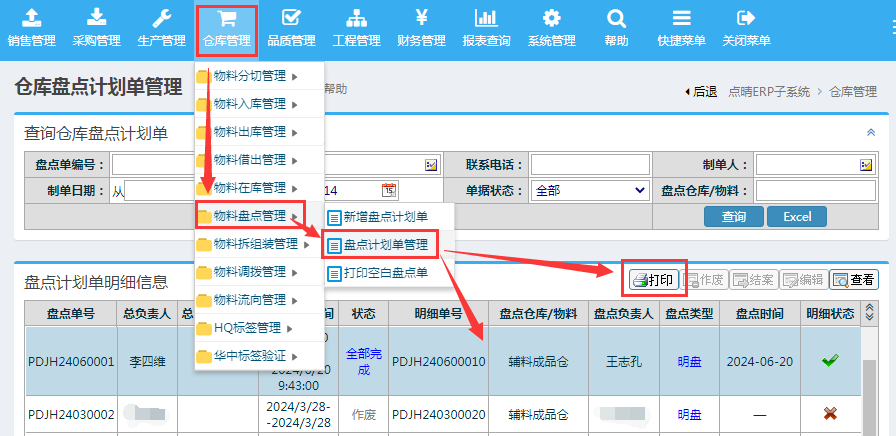
Task: Click the 查询 search button
Action: click(x=733, y=217)
